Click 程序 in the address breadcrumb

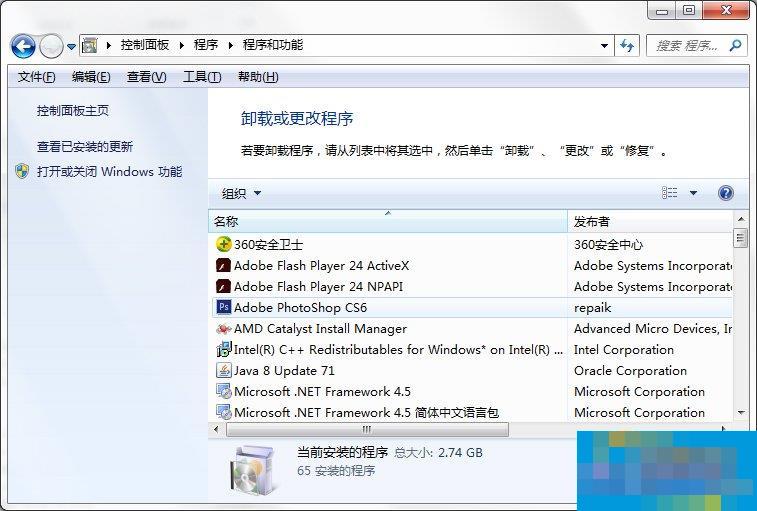click(206, 45)
